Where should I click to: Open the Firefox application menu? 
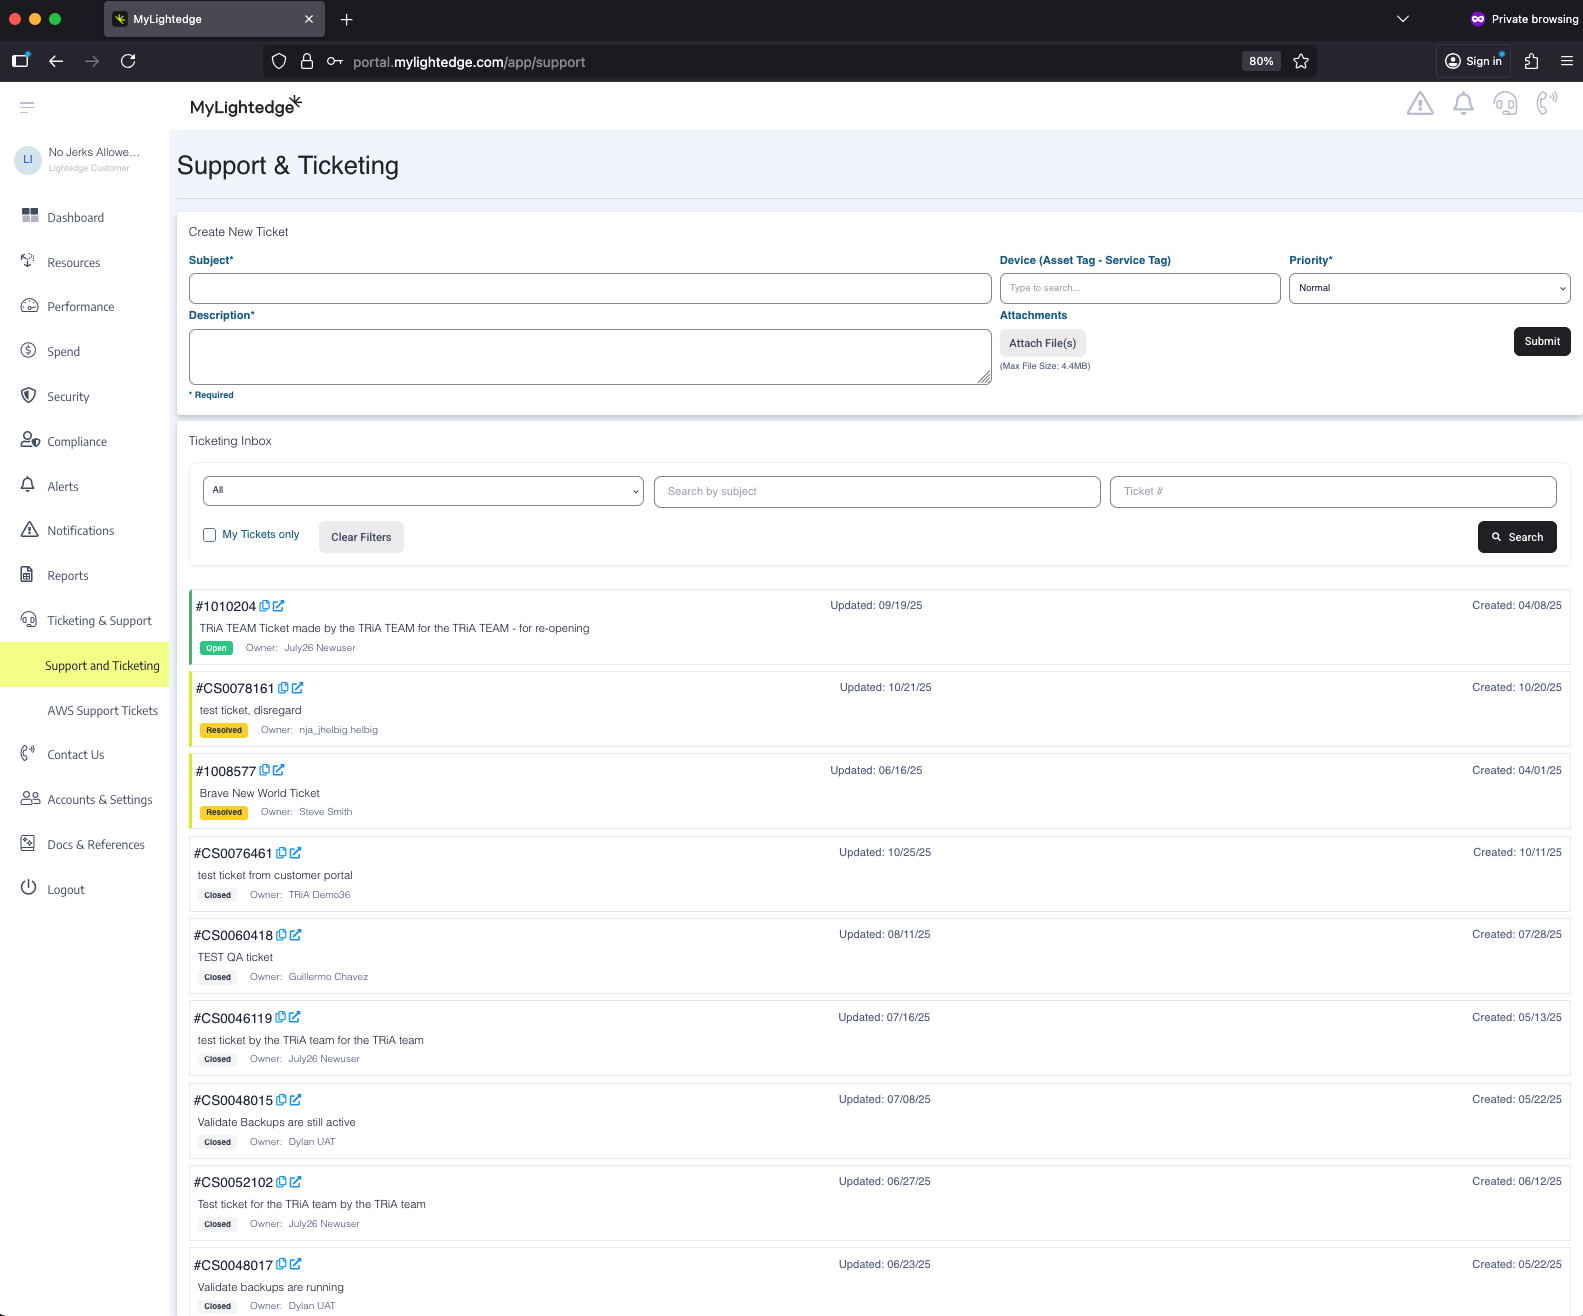pos(1567,61)
